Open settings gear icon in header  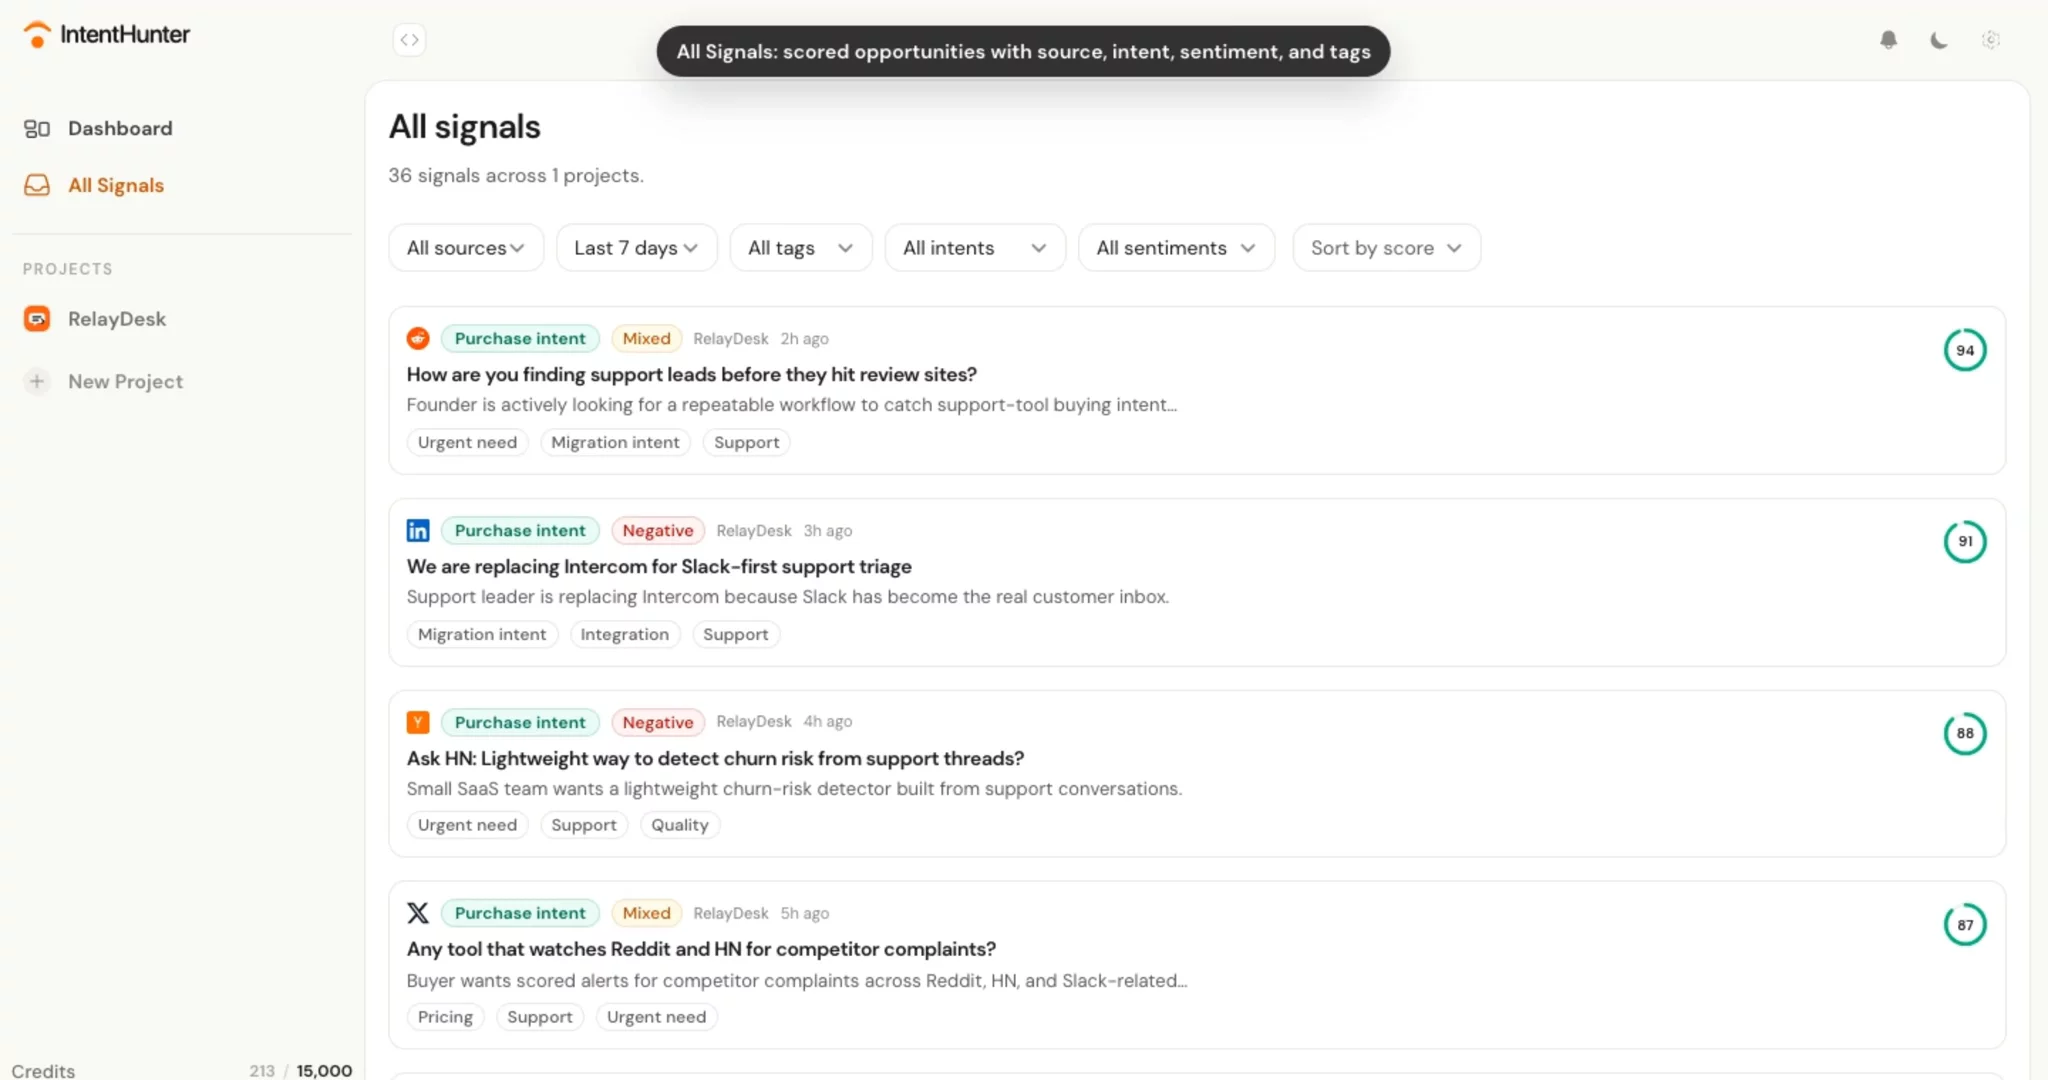(x=1991, y=40)
